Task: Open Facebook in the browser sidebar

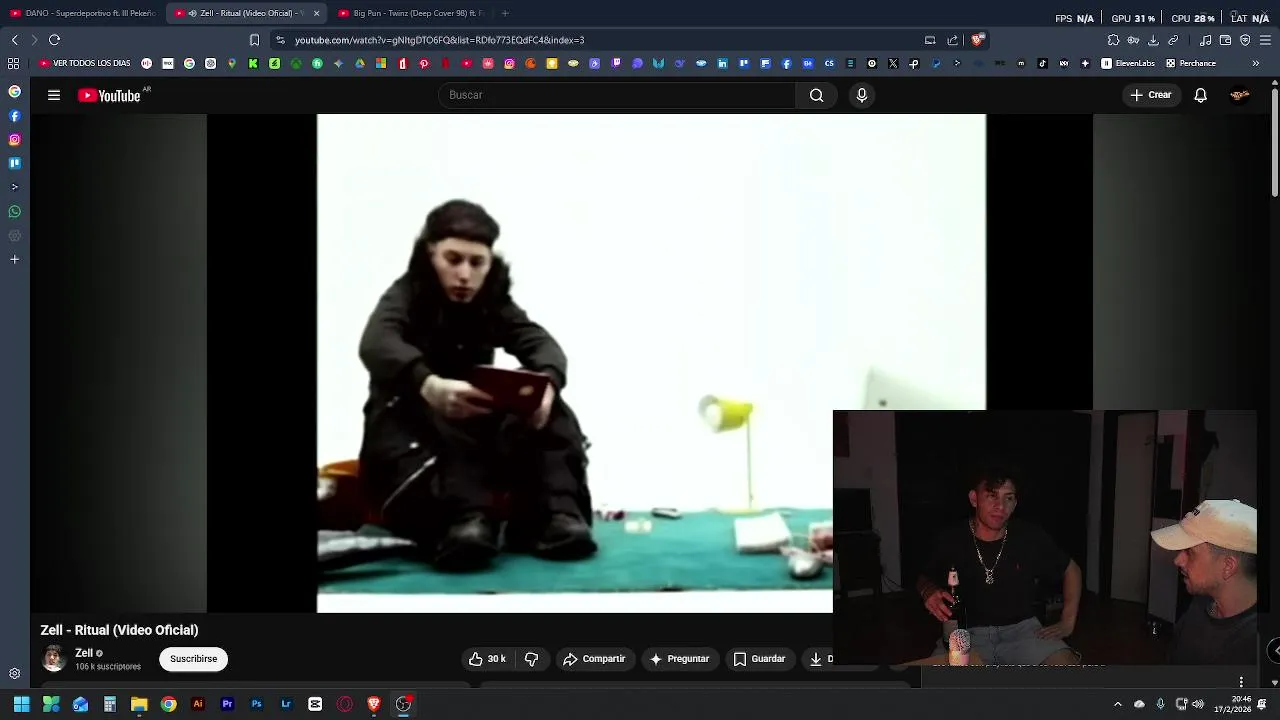Action: [x=14, y=116]
